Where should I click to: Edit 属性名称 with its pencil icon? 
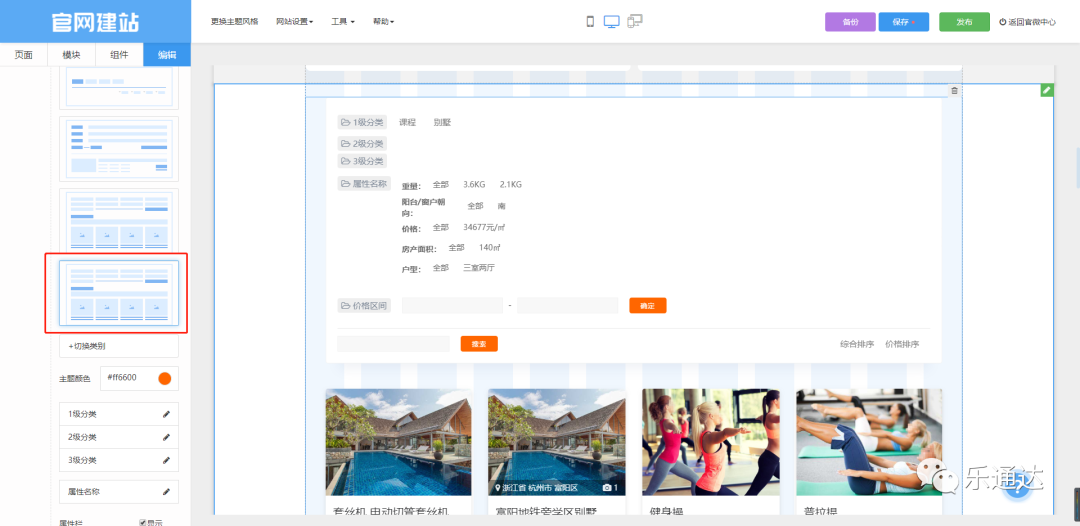coord(166,492)
